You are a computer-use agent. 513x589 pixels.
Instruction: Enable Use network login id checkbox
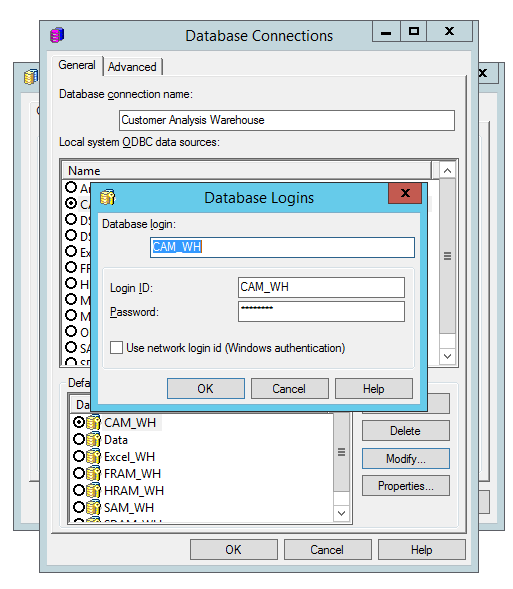pos(116,347)
